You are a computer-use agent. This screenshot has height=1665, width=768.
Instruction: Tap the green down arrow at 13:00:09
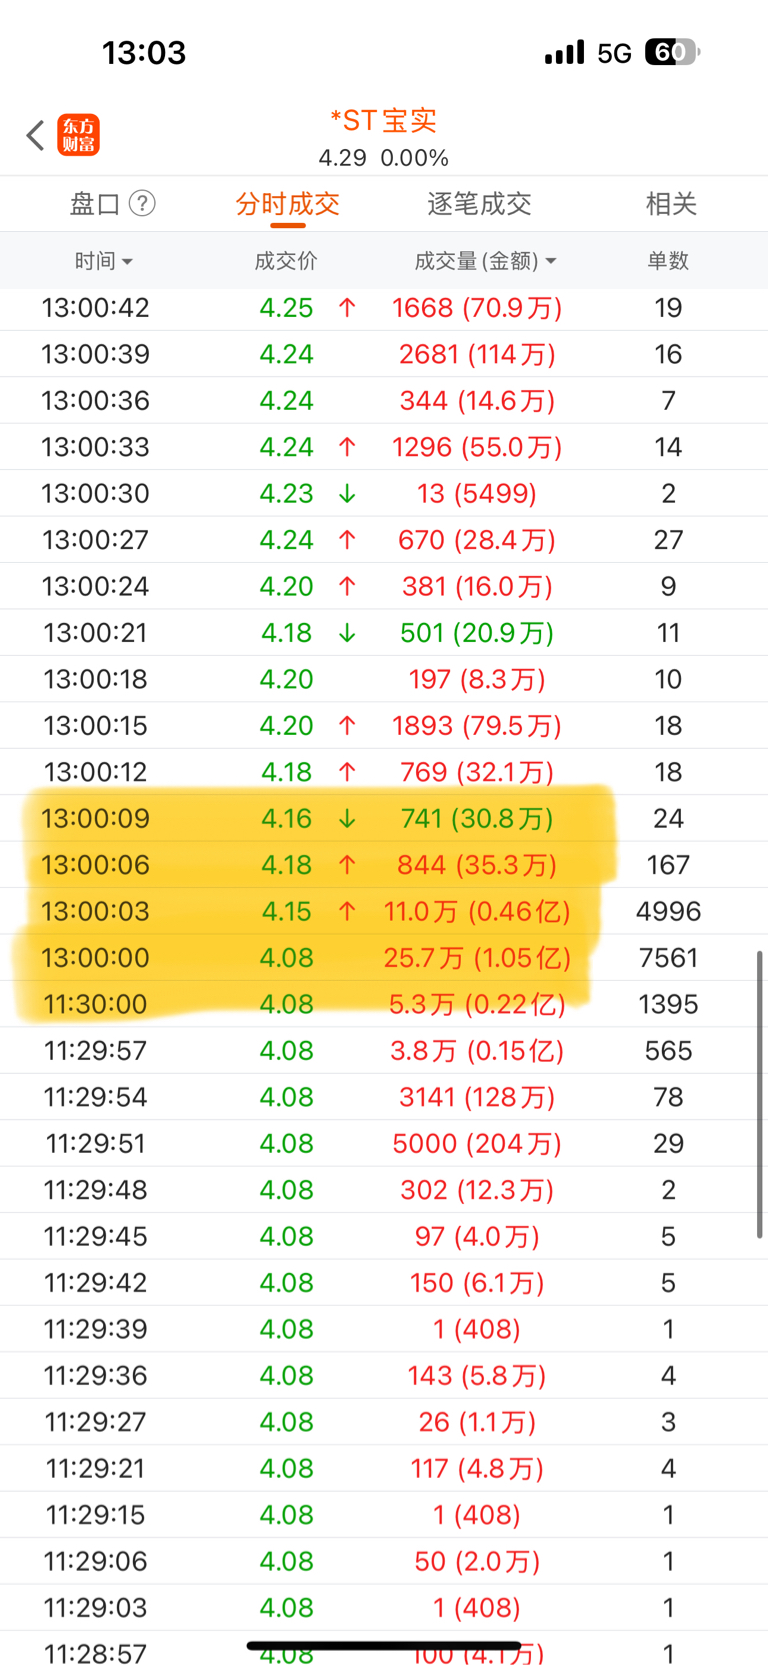347,819
